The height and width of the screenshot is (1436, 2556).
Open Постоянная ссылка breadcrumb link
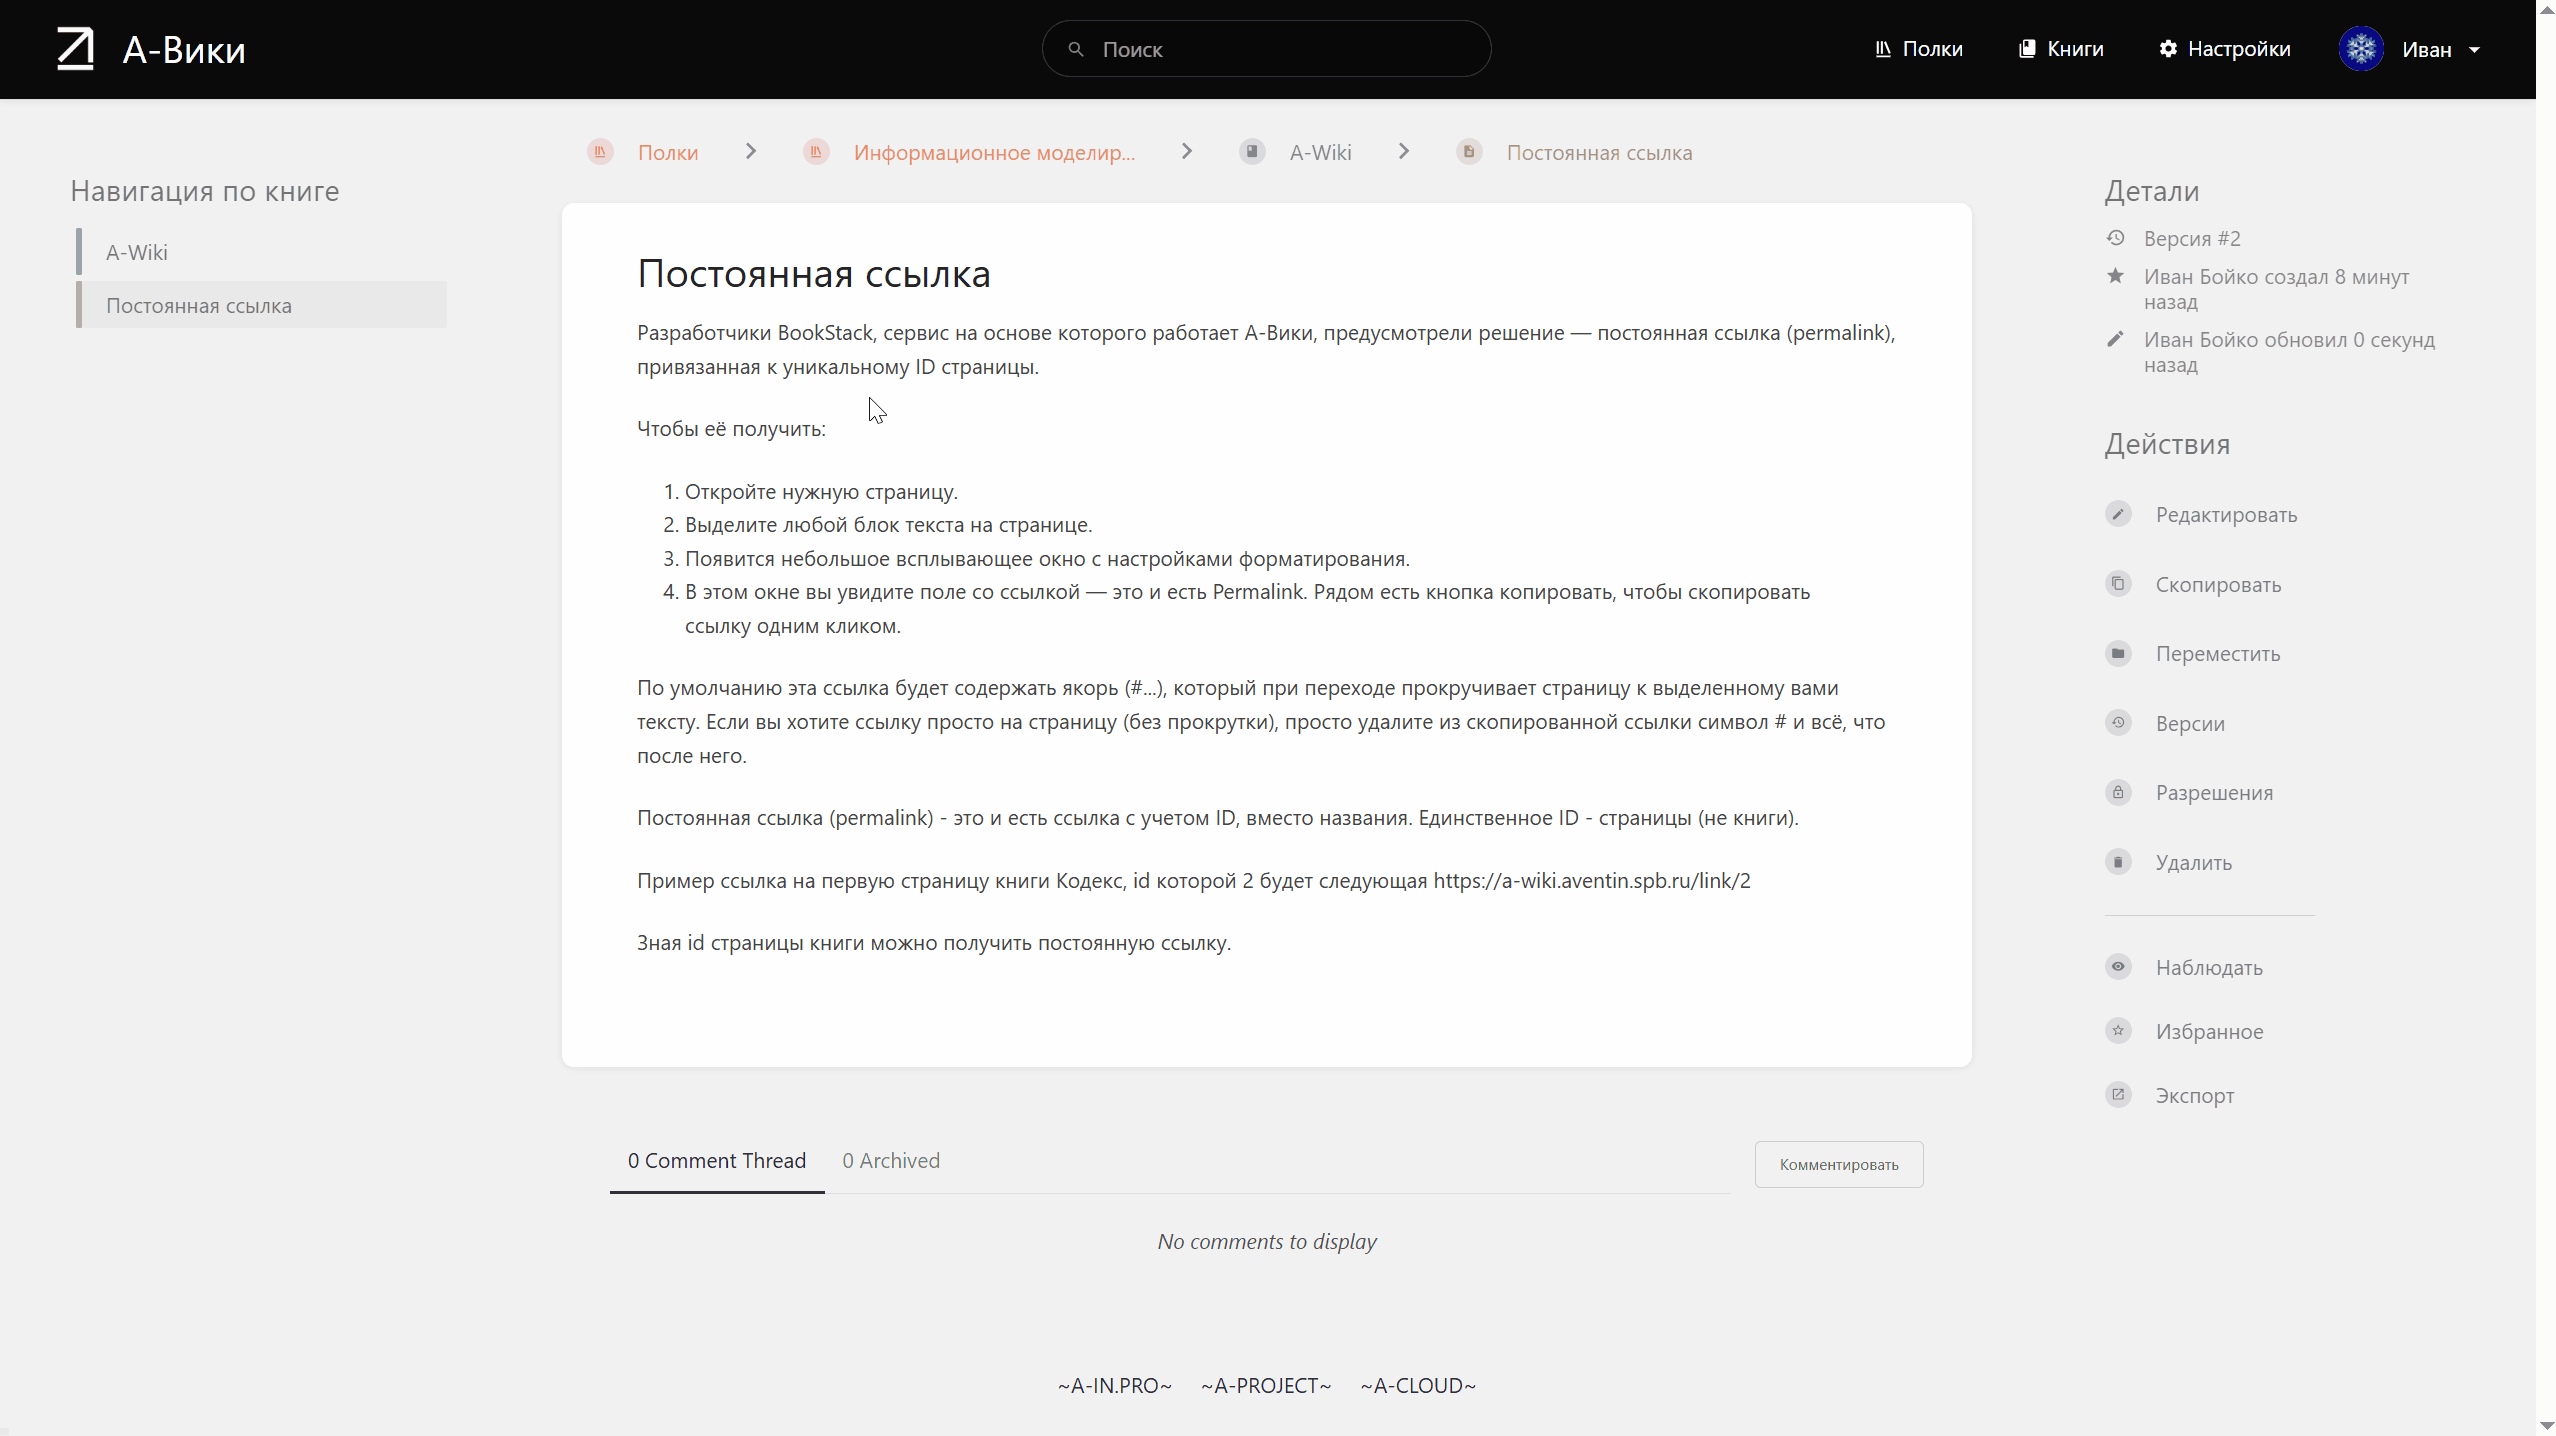click(1599, 153)
